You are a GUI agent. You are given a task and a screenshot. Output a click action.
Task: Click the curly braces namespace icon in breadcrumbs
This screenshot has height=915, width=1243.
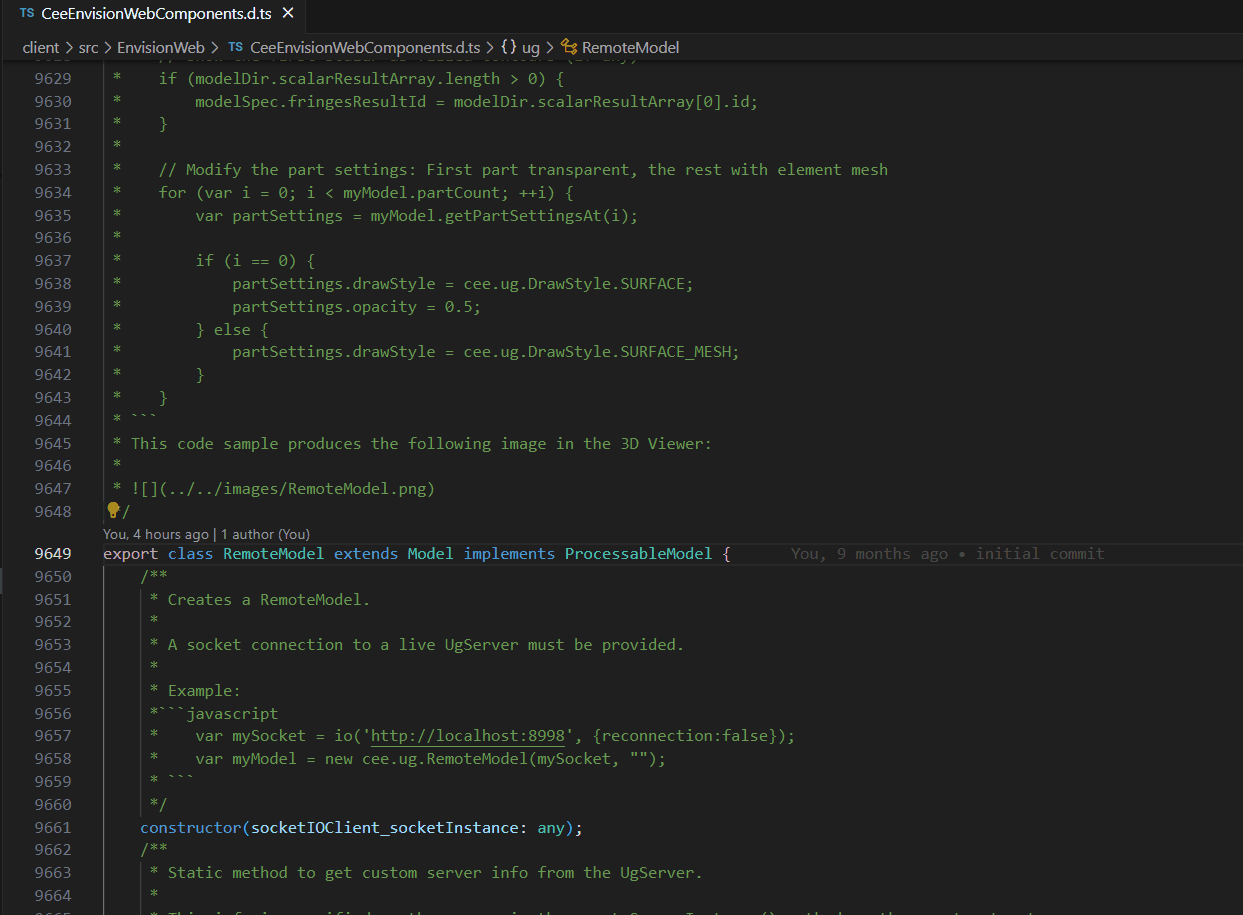click(x=508, y=47)
